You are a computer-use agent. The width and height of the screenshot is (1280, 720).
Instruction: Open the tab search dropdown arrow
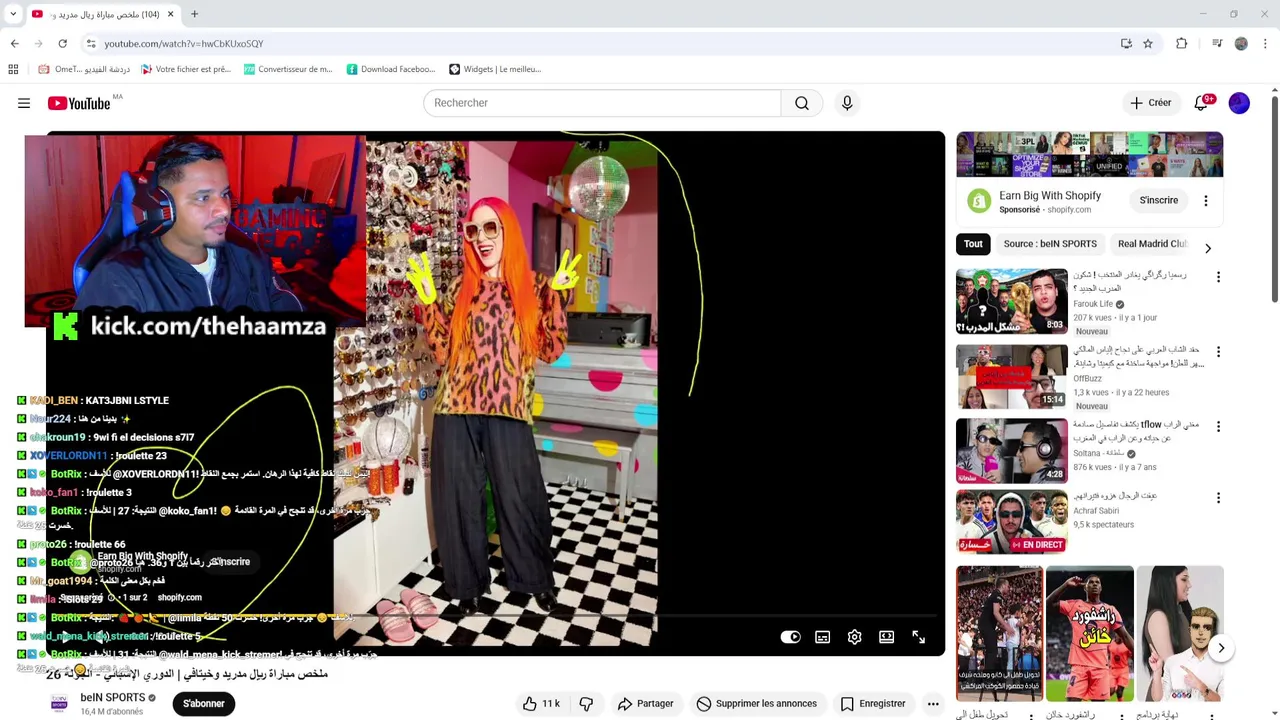coord(13,14)
